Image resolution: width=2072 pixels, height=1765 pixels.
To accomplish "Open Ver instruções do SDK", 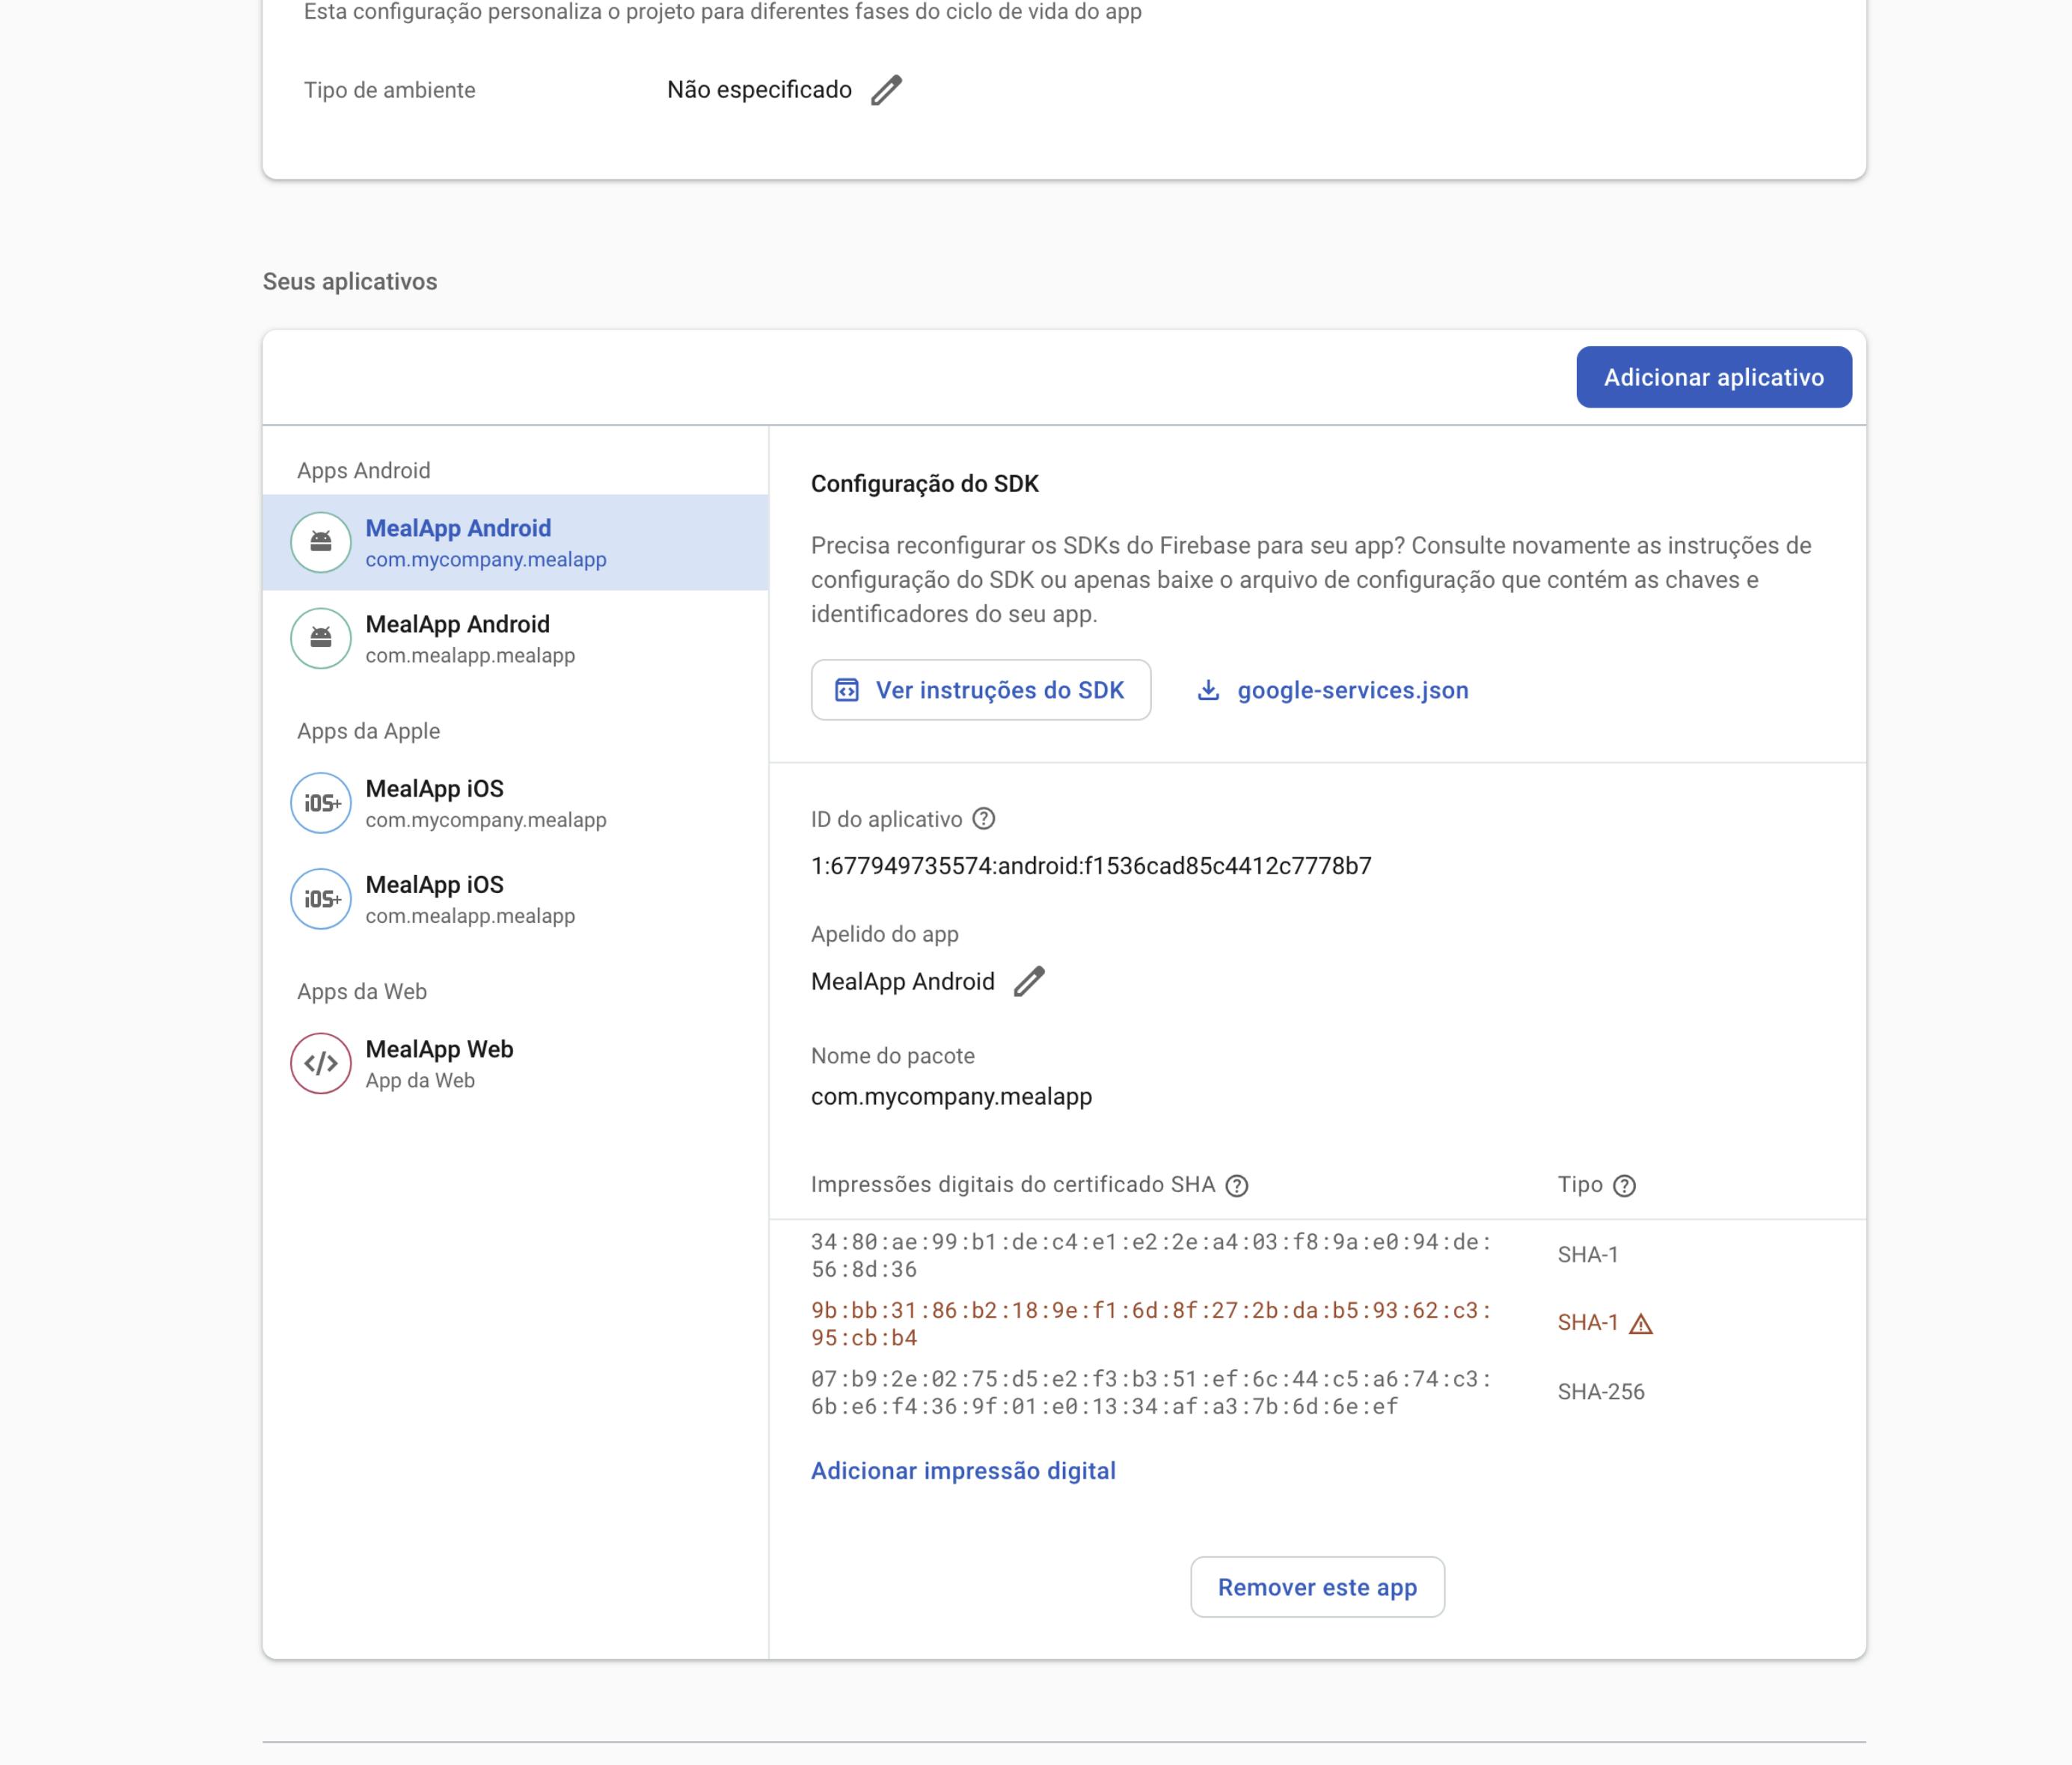I will (x=981, y=690).
